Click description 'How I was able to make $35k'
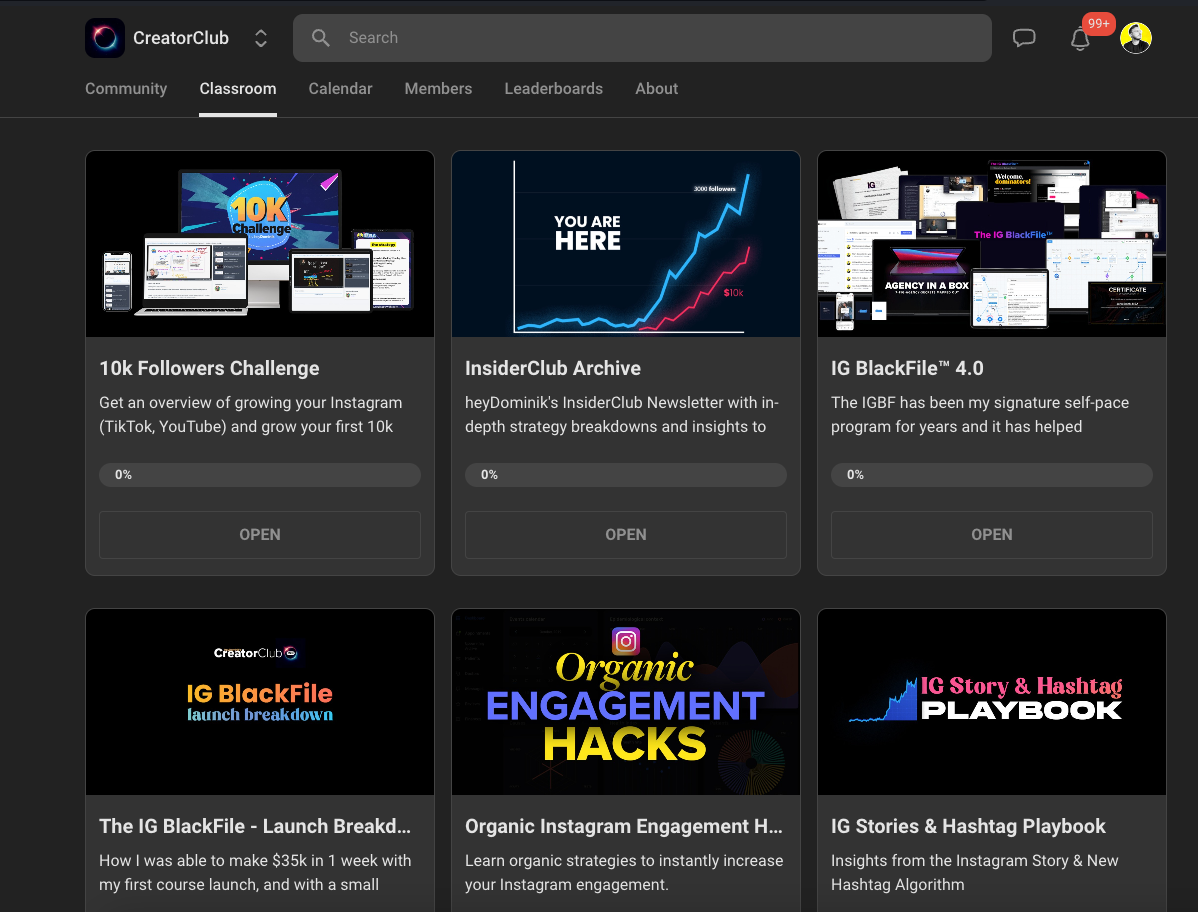 255,872
